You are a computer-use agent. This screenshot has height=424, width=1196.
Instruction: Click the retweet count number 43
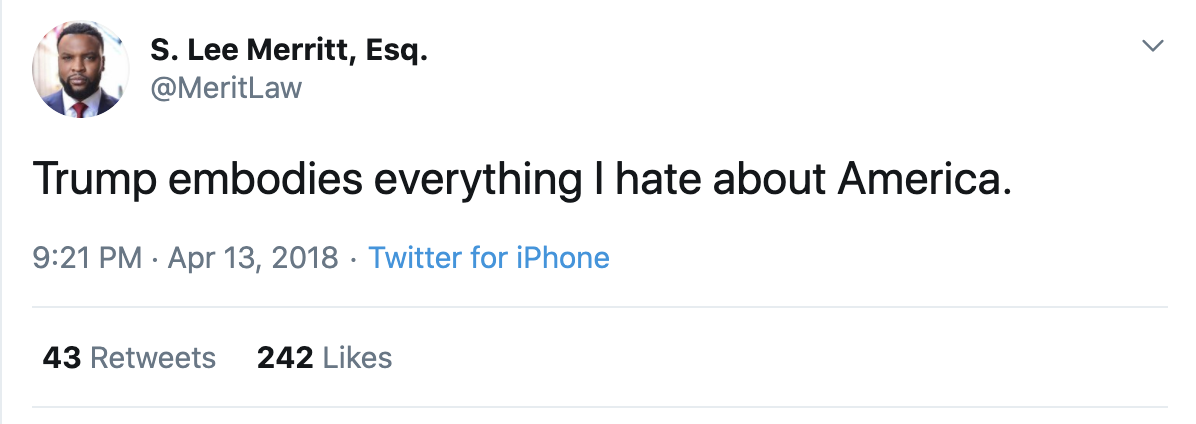(x=61, y=358)
